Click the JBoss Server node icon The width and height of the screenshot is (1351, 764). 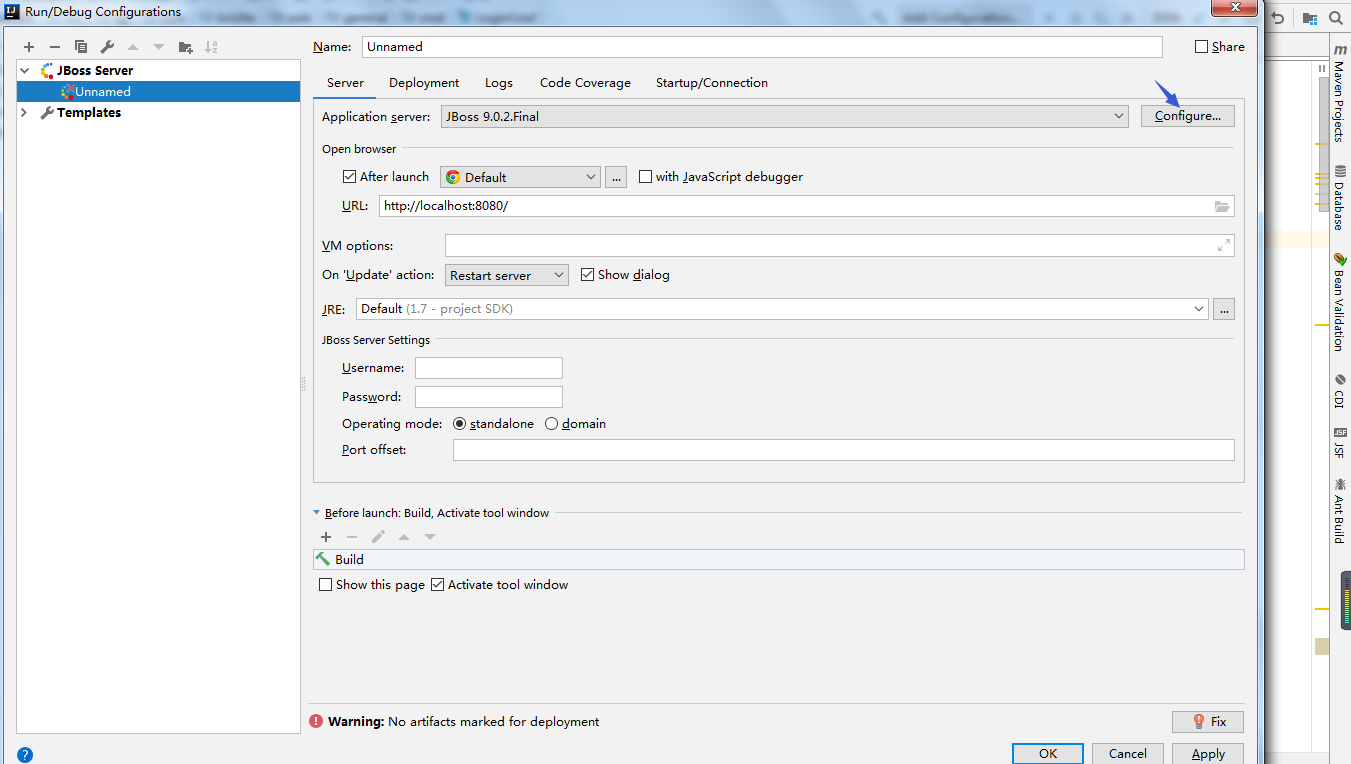(47, 71)
